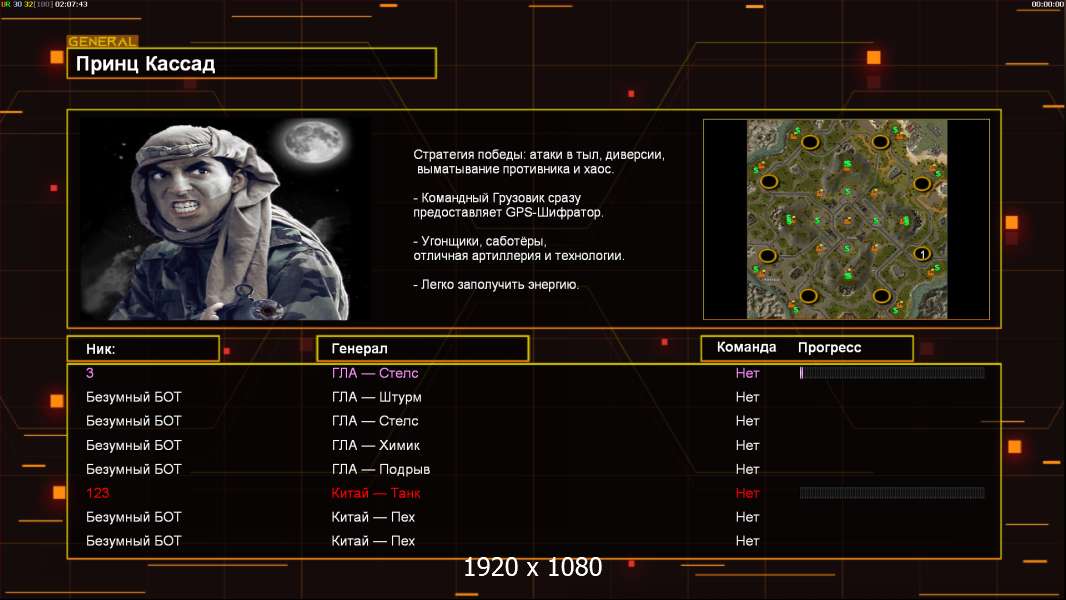
Task: Click the Прогресс column header
Action: tap(829, 348)
